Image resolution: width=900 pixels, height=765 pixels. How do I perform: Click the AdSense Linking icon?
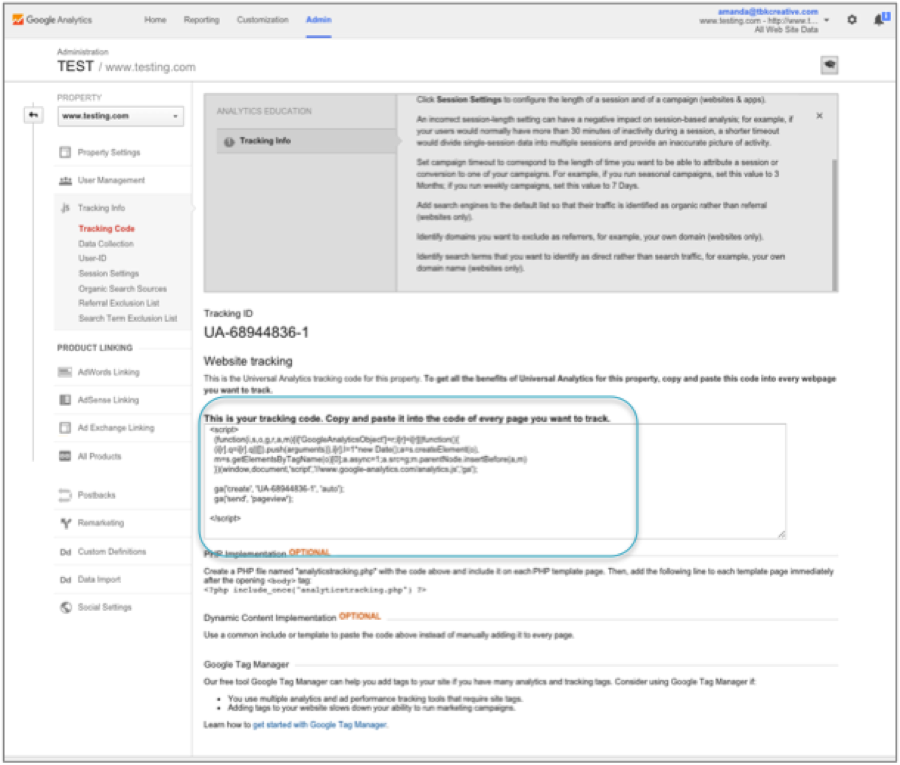[x=65, y=400]
